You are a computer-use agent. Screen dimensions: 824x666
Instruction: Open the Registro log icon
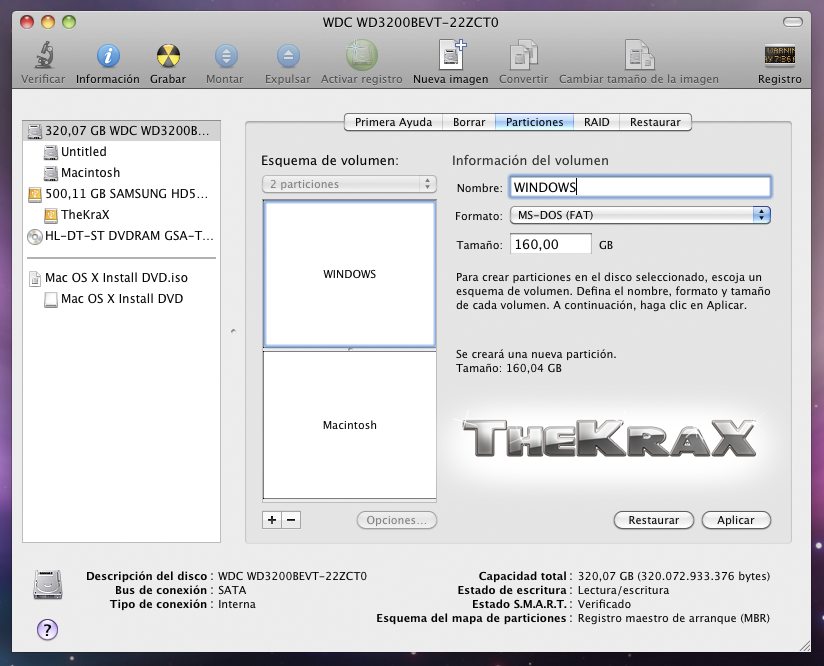click(779, 55)
